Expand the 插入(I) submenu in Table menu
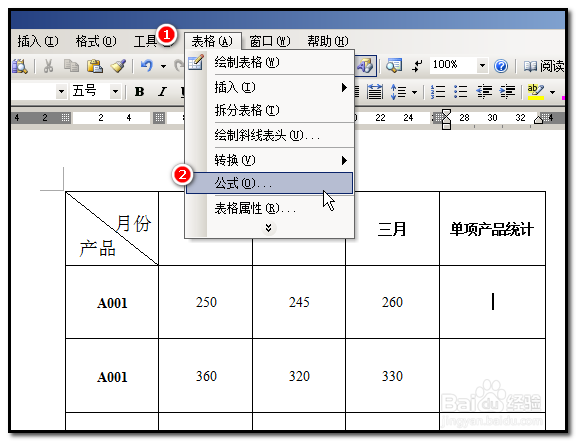576x441 pixels. 270,87
